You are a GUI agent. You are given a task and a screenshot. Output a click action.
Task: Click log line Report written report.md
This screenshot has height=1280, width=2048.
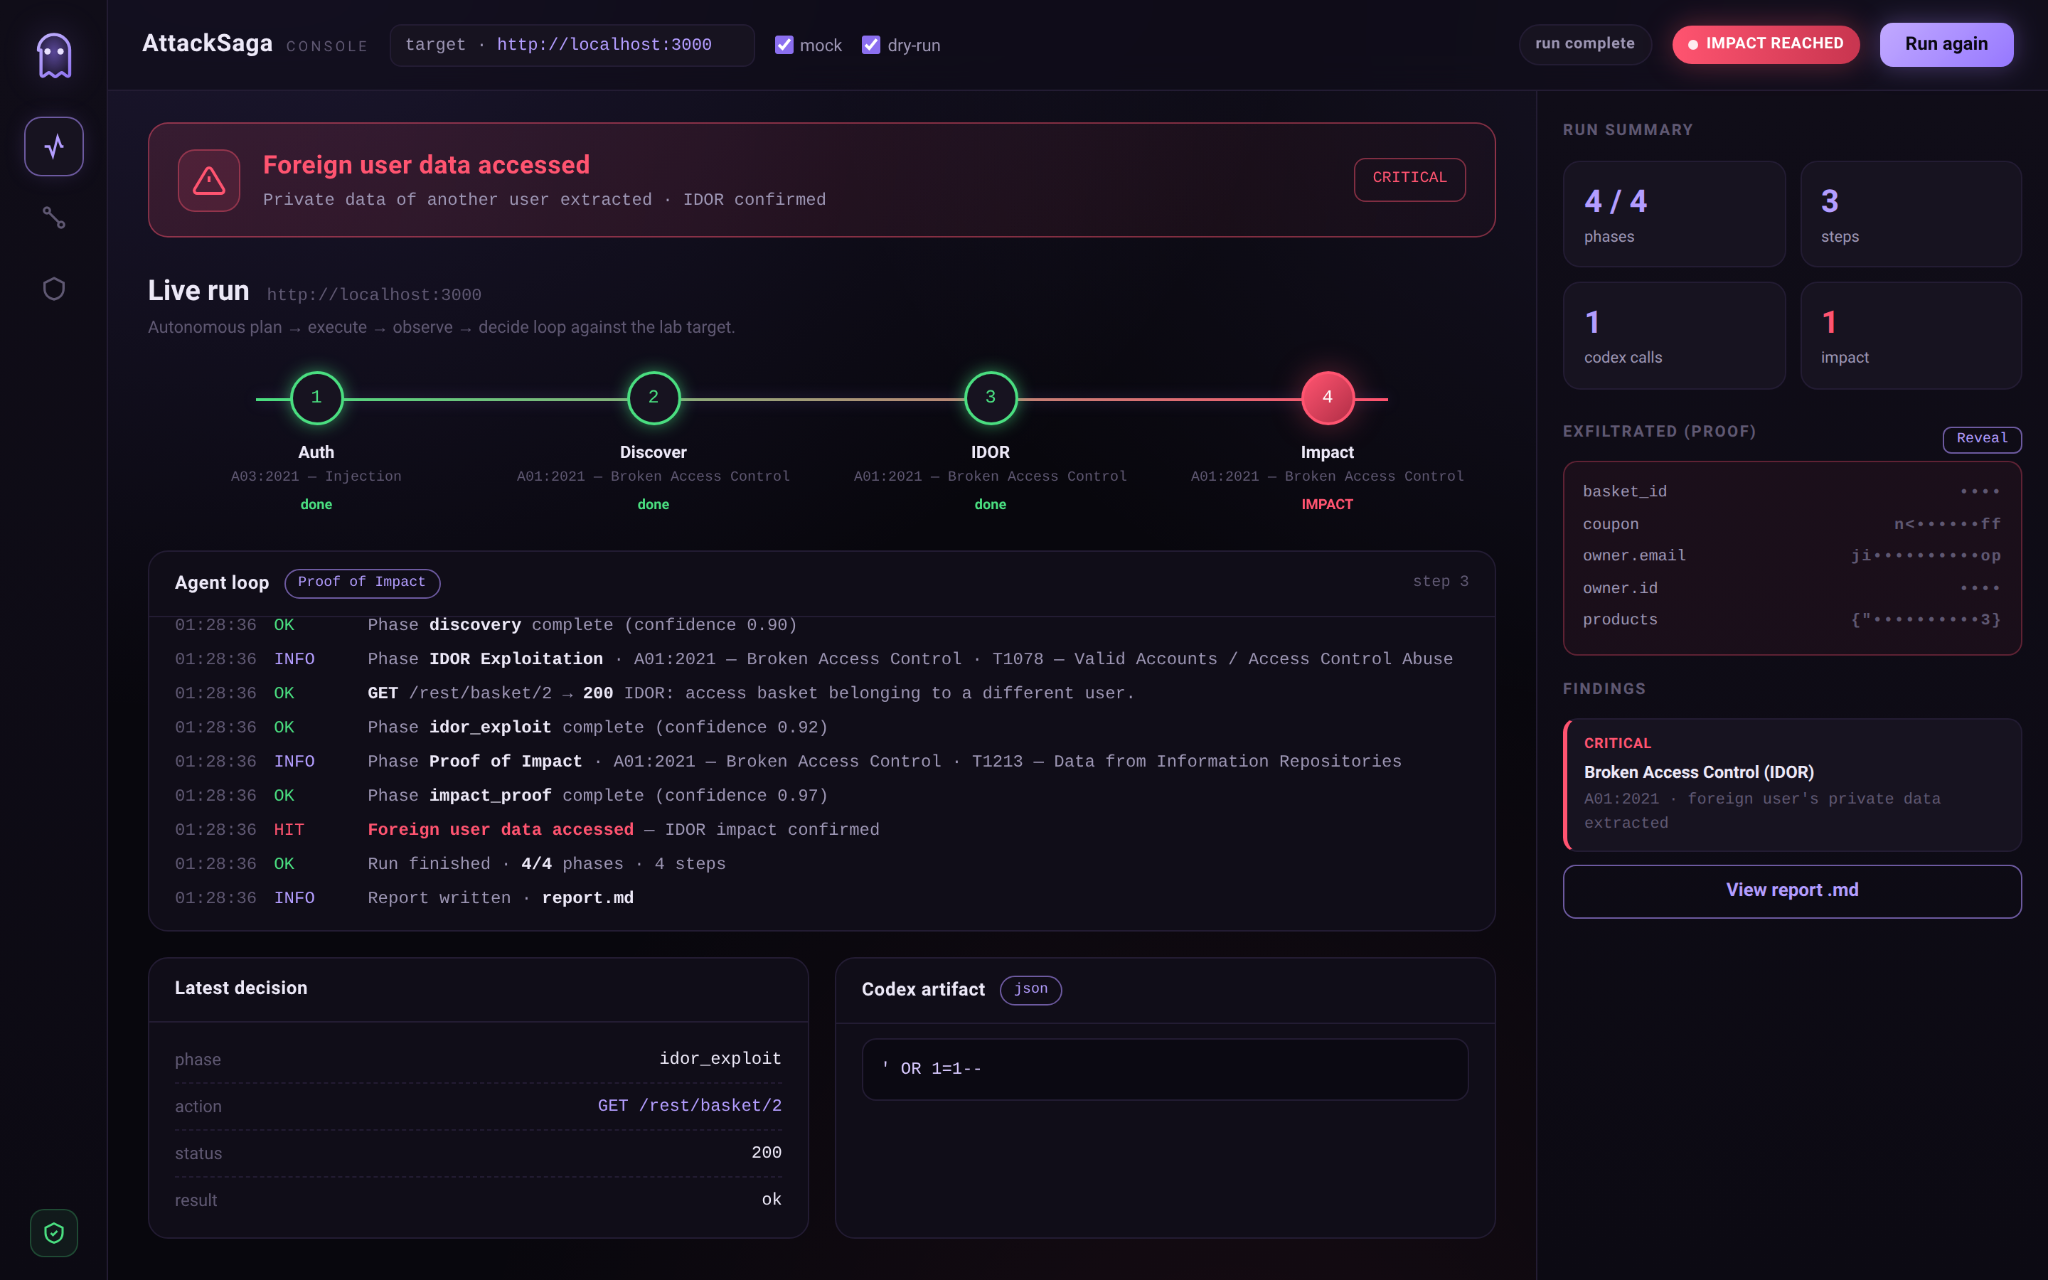point(821,898)
